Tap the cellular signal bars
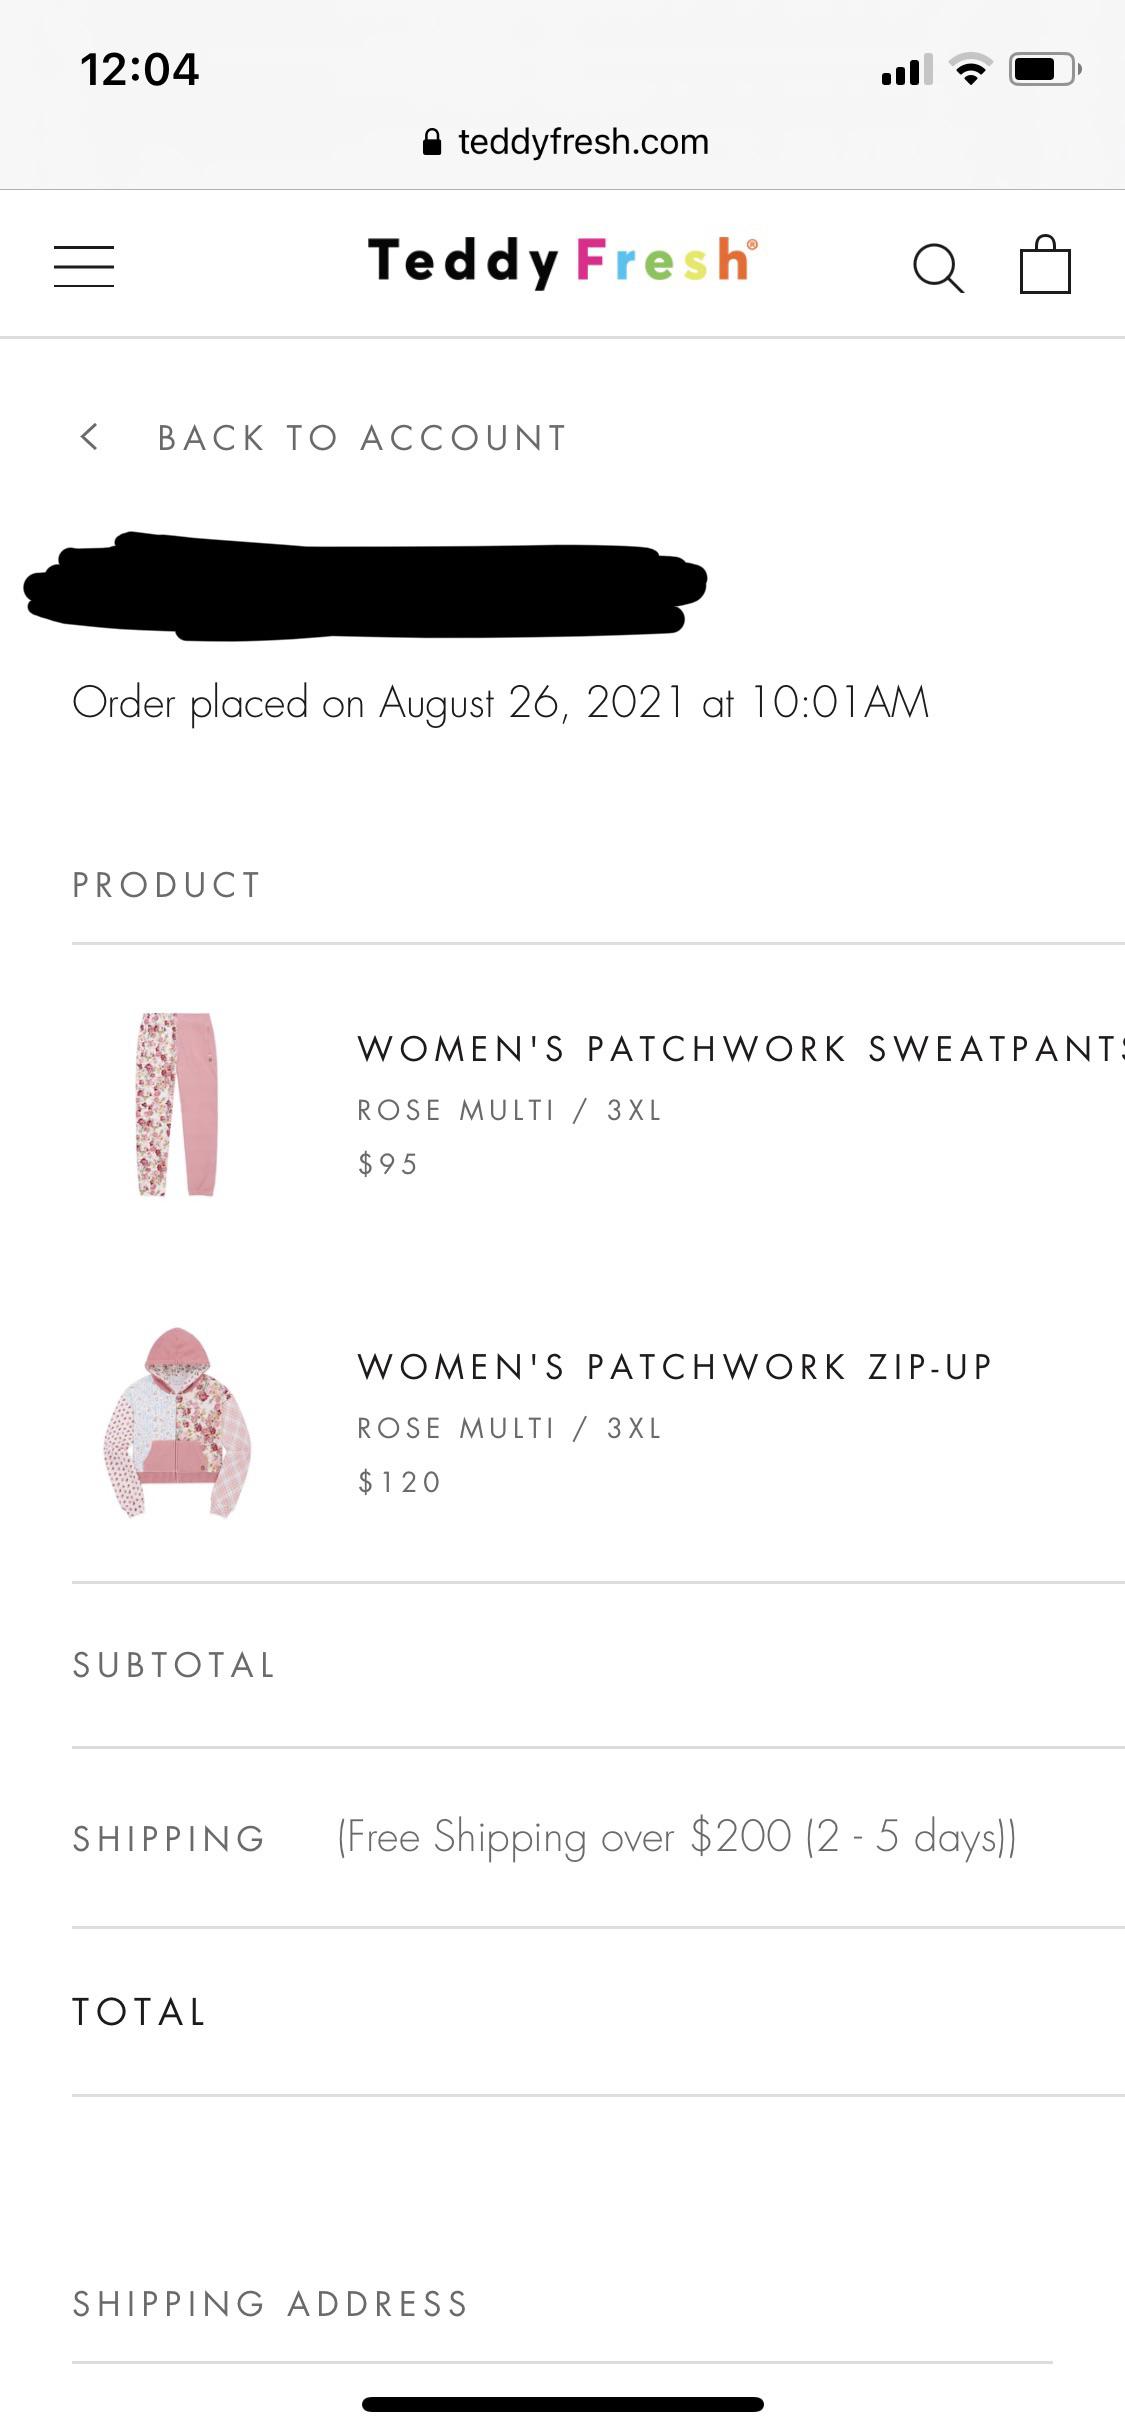This screenshot has height=2436, width=1125. click(x=906, y=71)
